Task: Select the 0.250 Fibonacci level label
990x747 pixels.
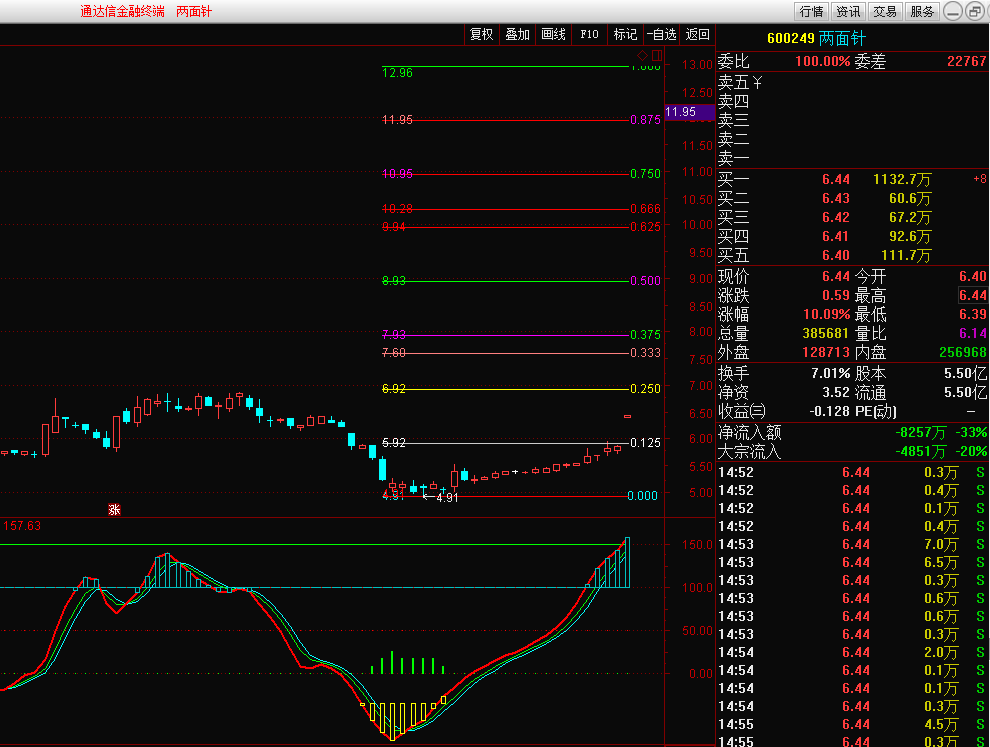Action: tap(645, 389)
